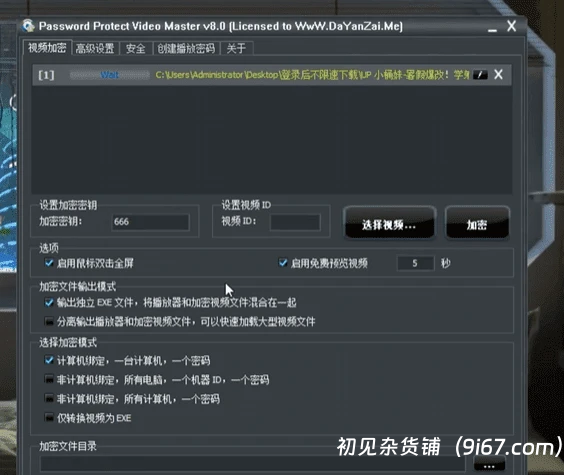Image resolution: width=564 pixels, height=475 pixels.
Task: Toggle 启用免费预览视频 checkbox
Action: pyautogui.click(x=283, y=263)
